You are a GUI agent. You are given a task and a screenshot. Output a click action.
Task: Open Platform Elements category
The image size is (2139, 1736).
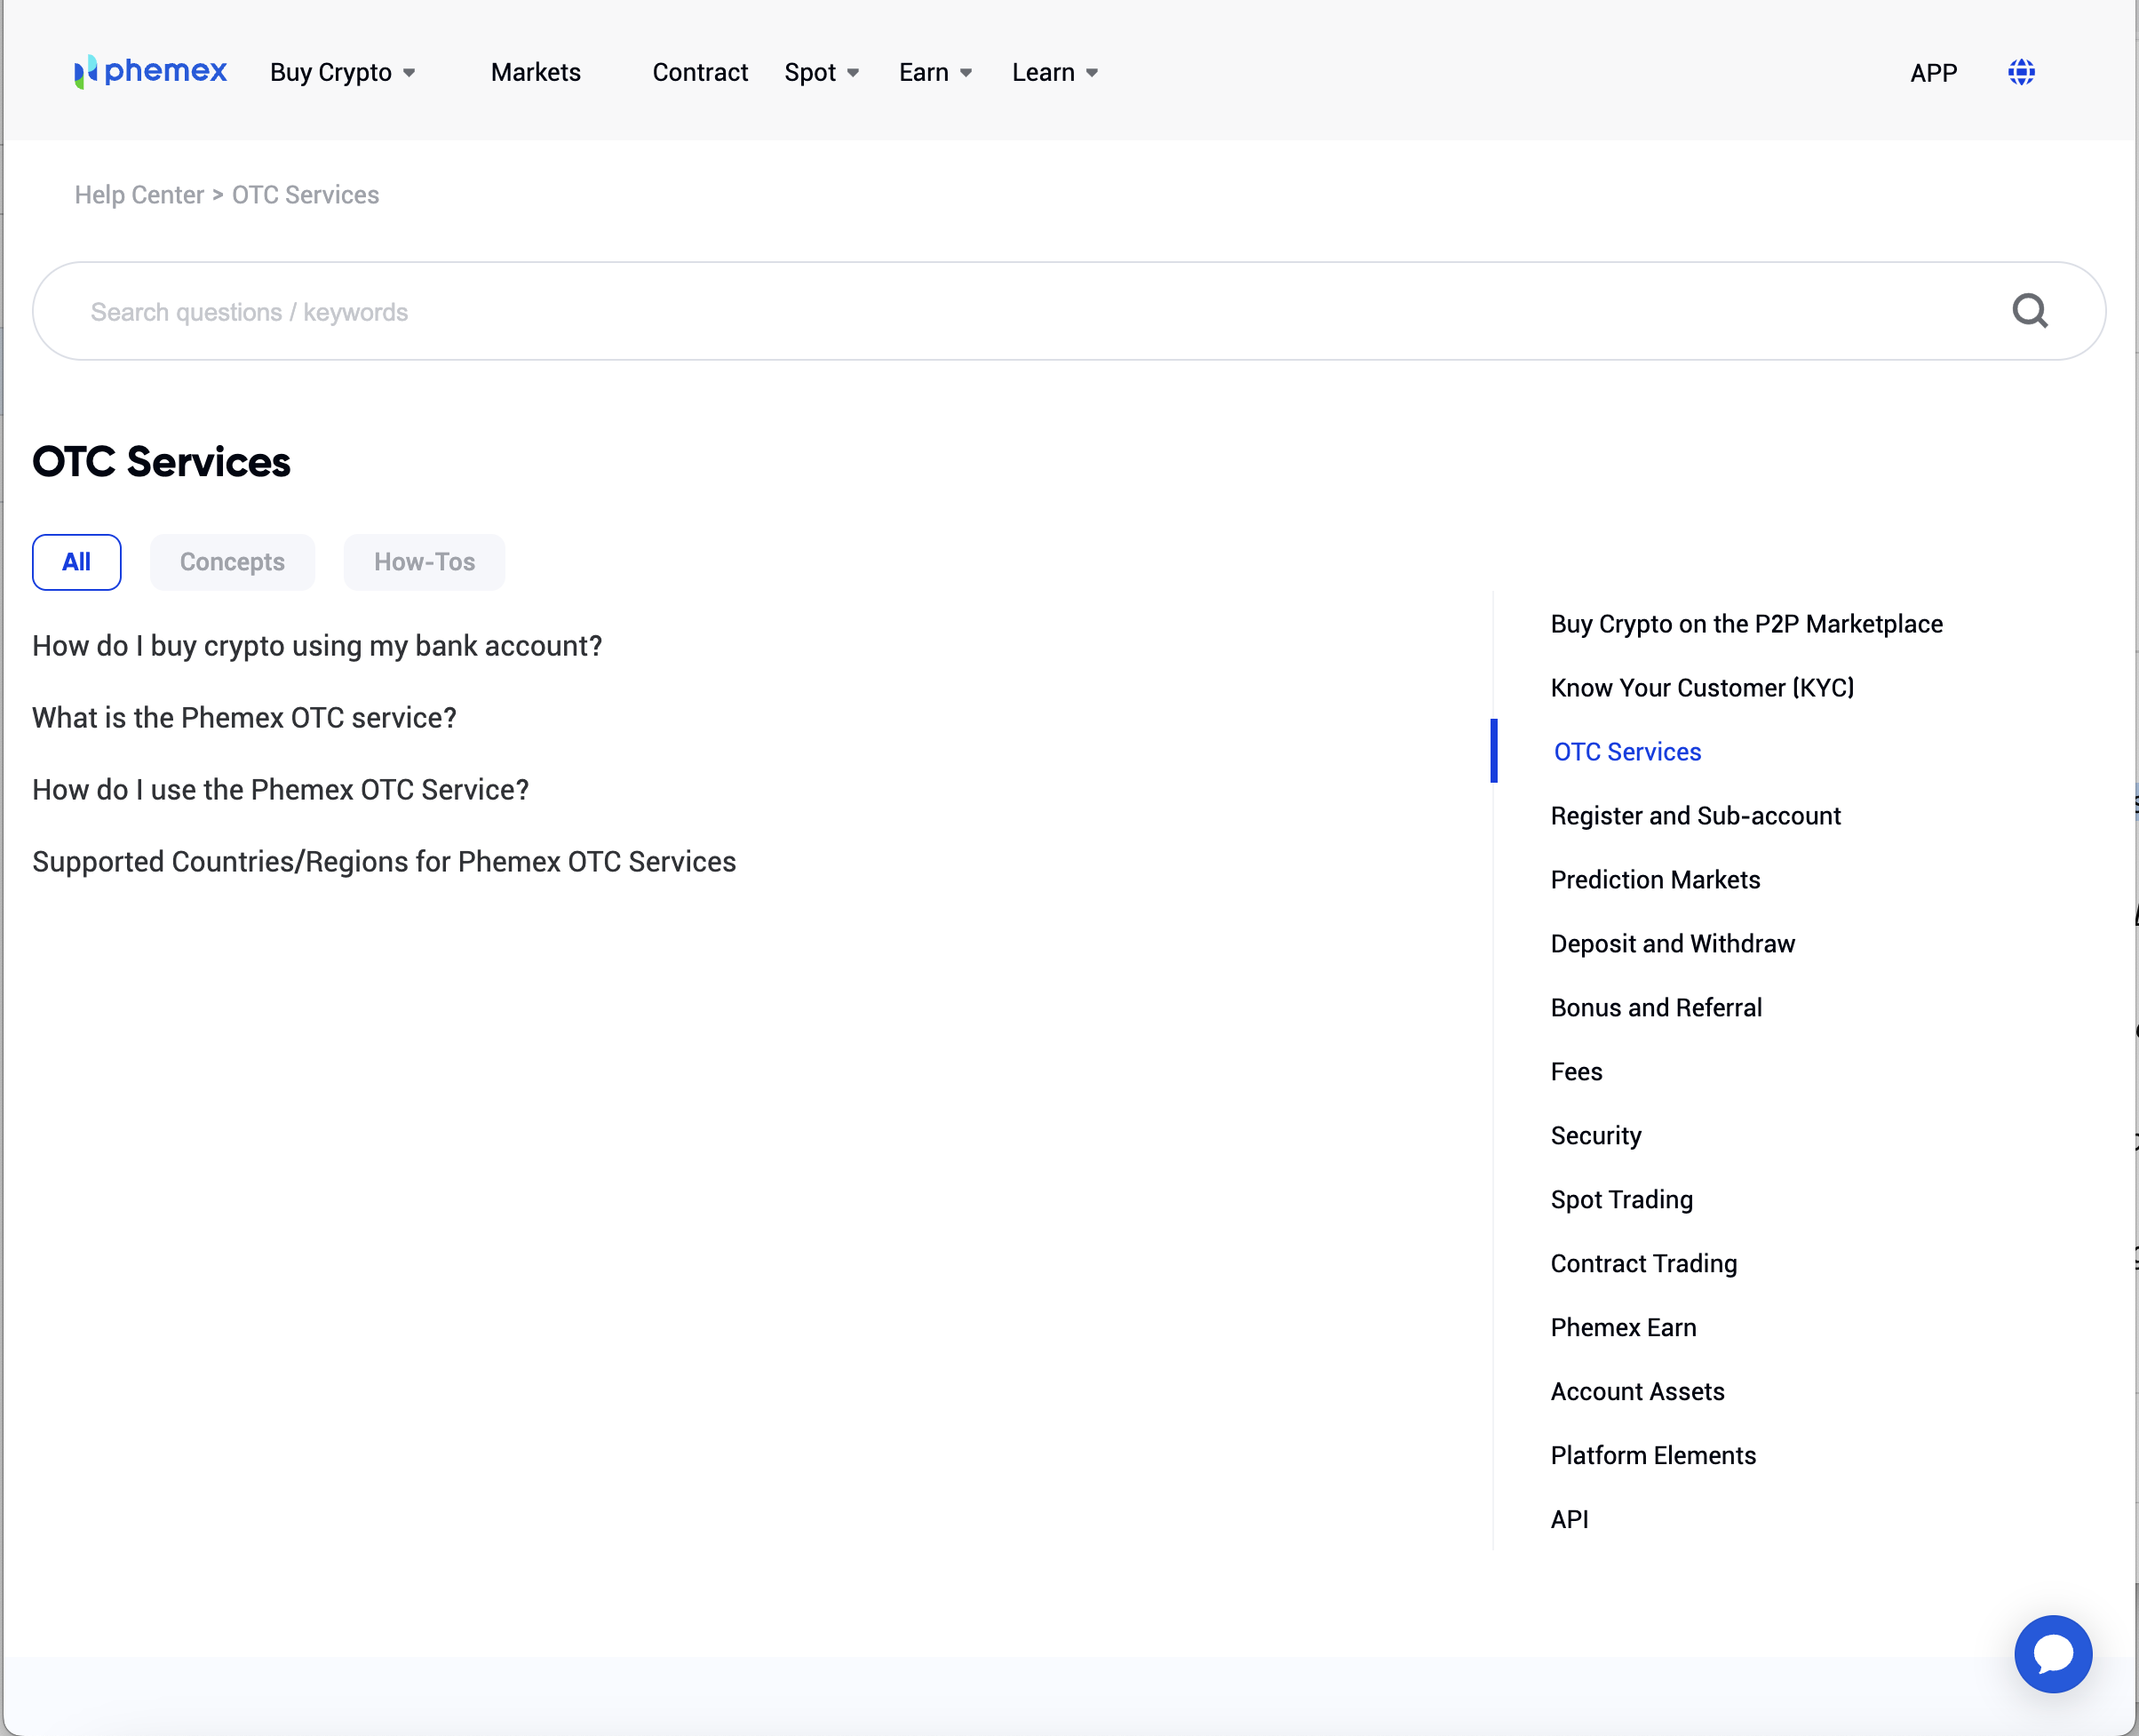pos(1653,1456)
